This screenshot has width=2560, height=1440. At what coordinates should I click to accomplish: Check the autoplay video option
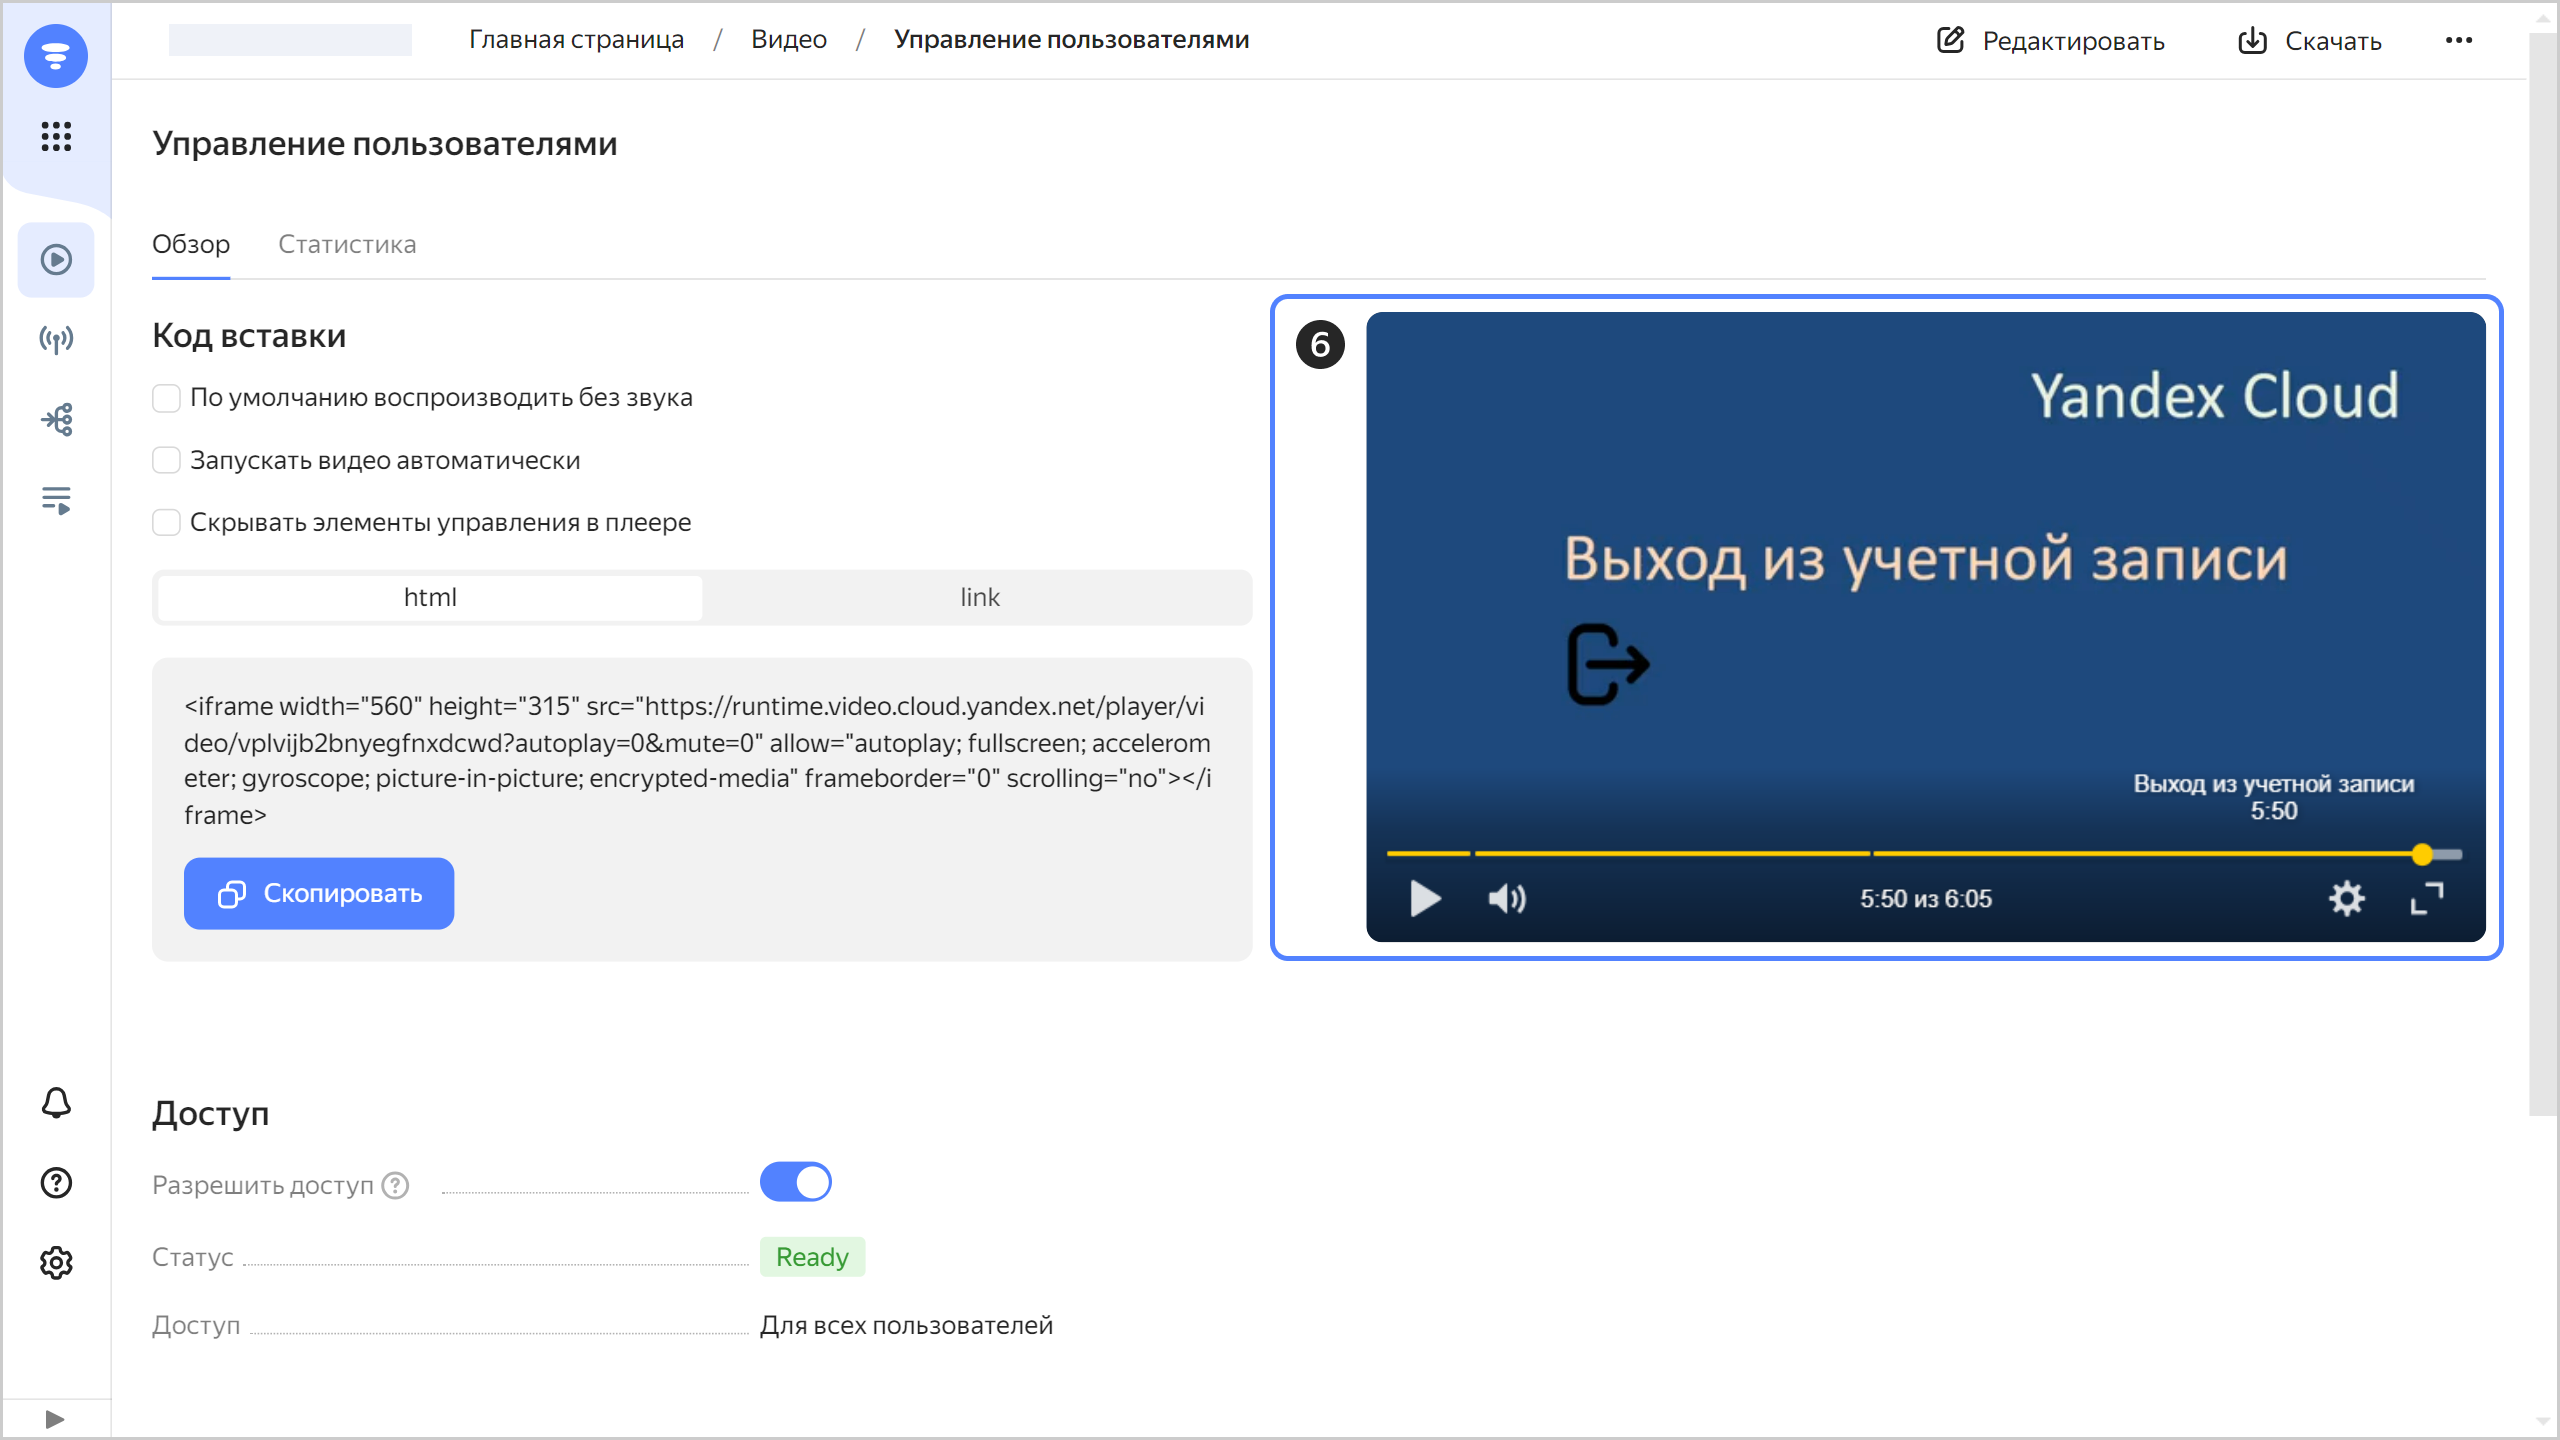(166, 460)
